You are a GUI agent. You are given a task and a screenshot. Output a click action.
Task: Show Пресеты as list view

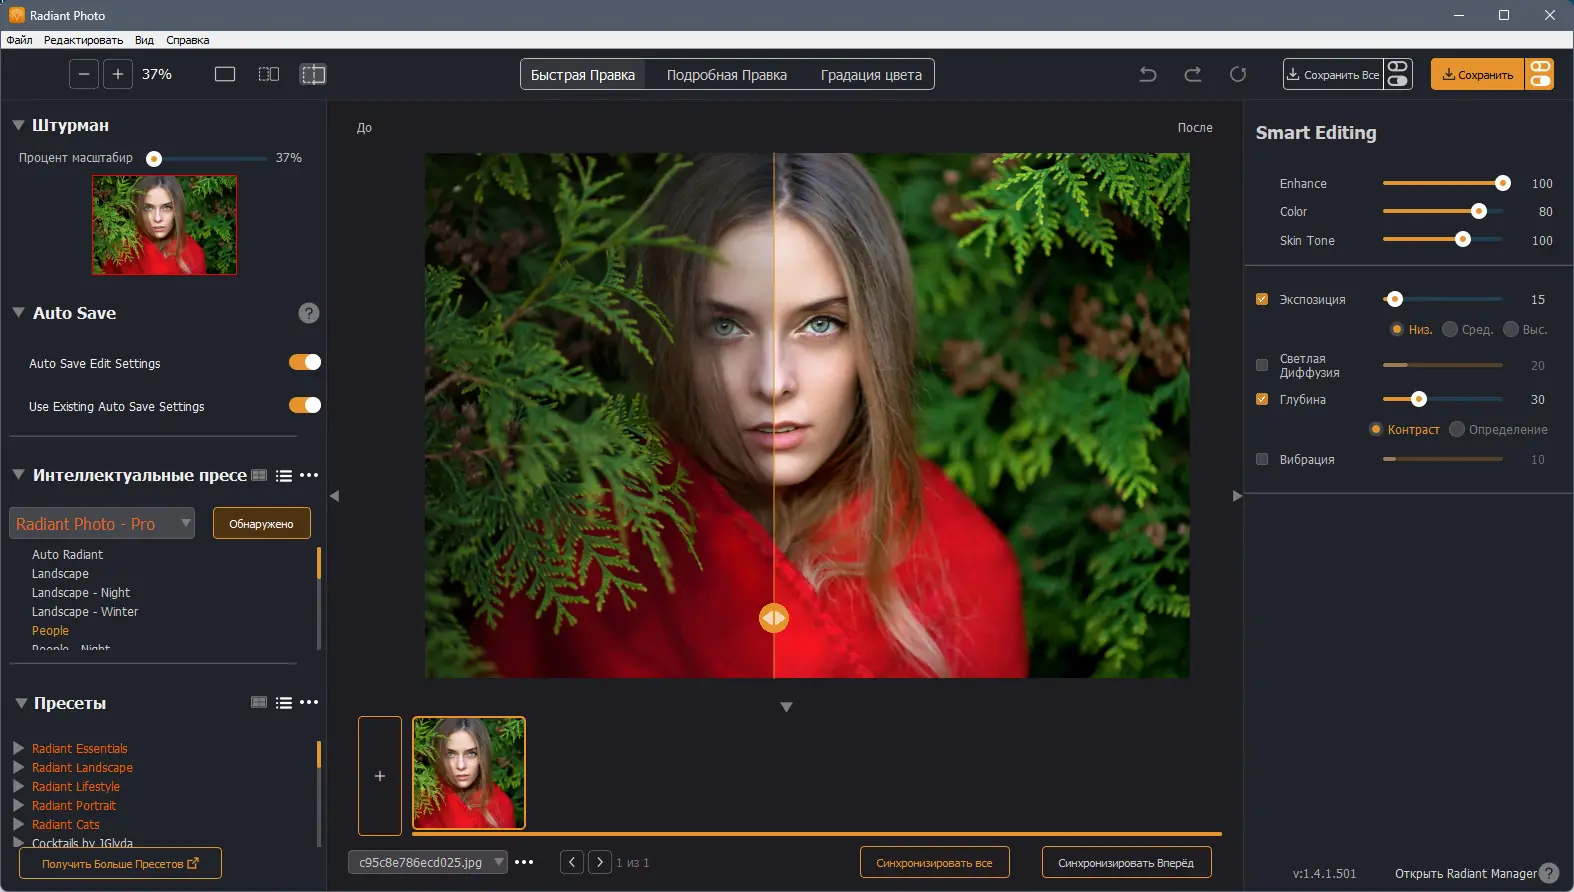coord(284,703)
